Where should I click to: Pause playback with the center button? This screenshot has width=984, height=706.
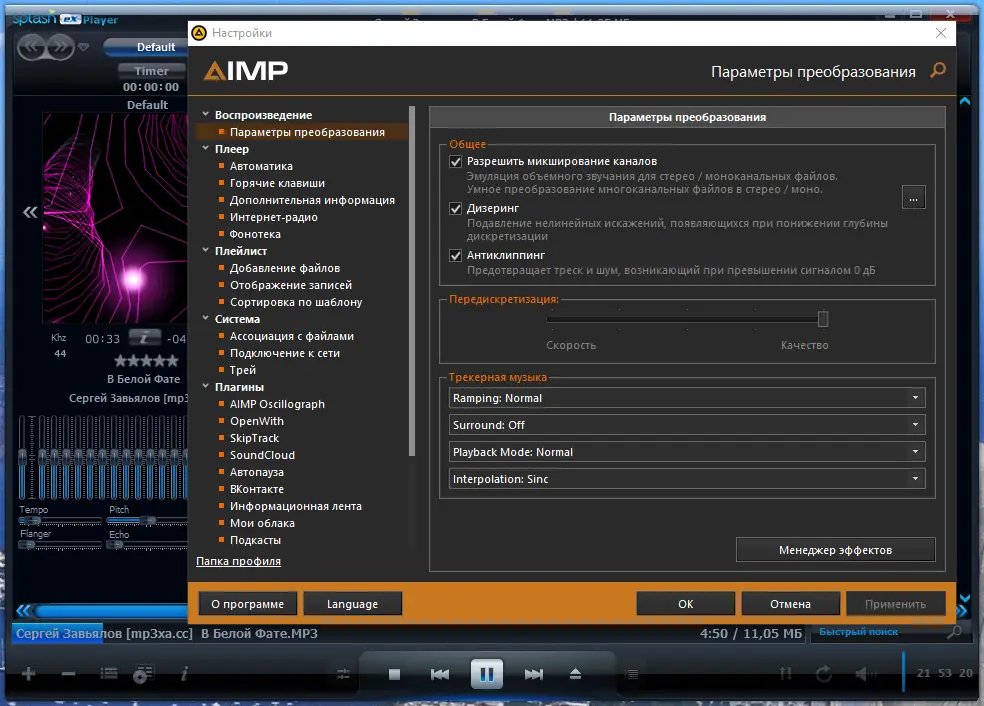pos(487,675)
